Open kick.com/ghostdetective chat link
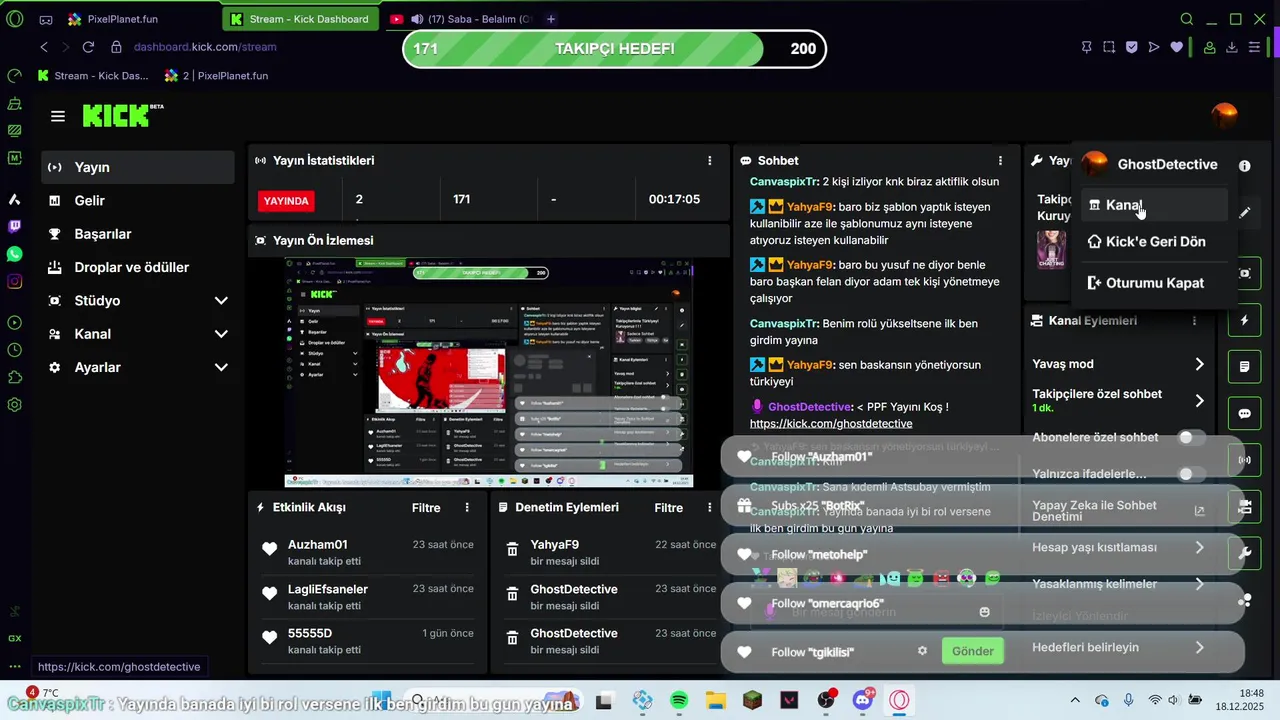The image size is (1280, 720). (x=830, y=424)
